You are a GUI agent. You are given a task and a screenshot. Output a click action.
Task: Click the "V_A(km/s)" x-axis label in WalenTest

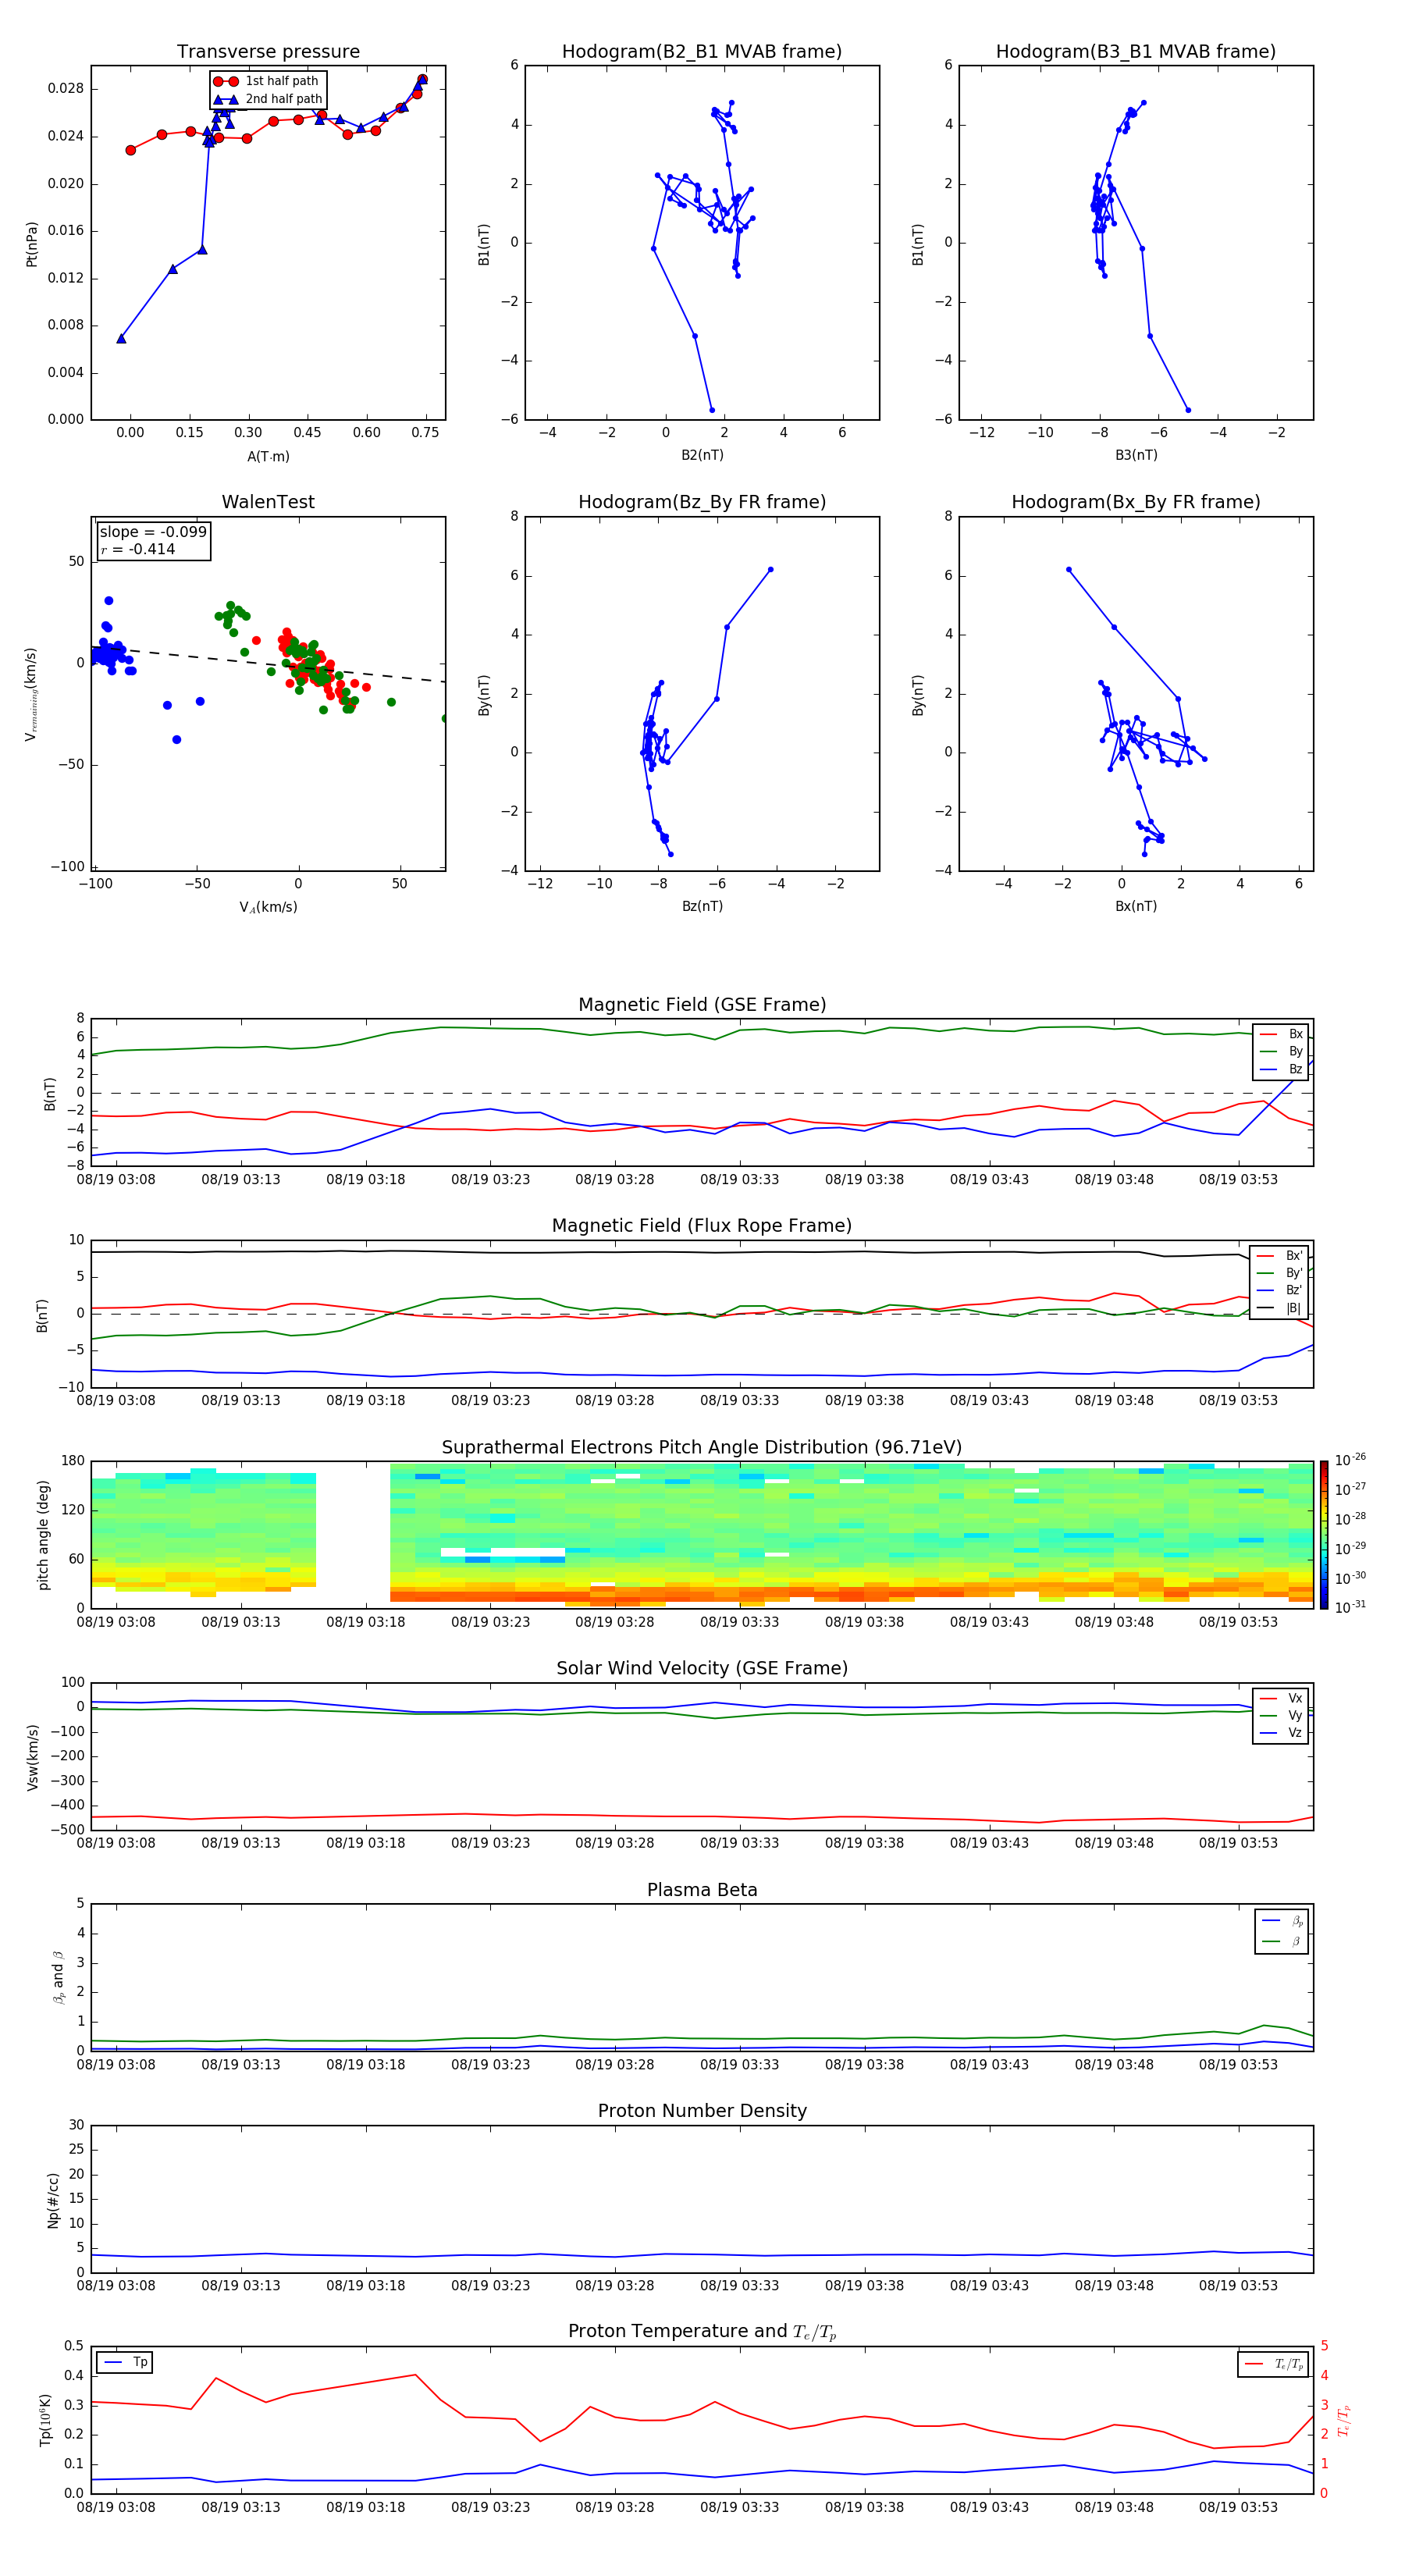pos(268,908)
